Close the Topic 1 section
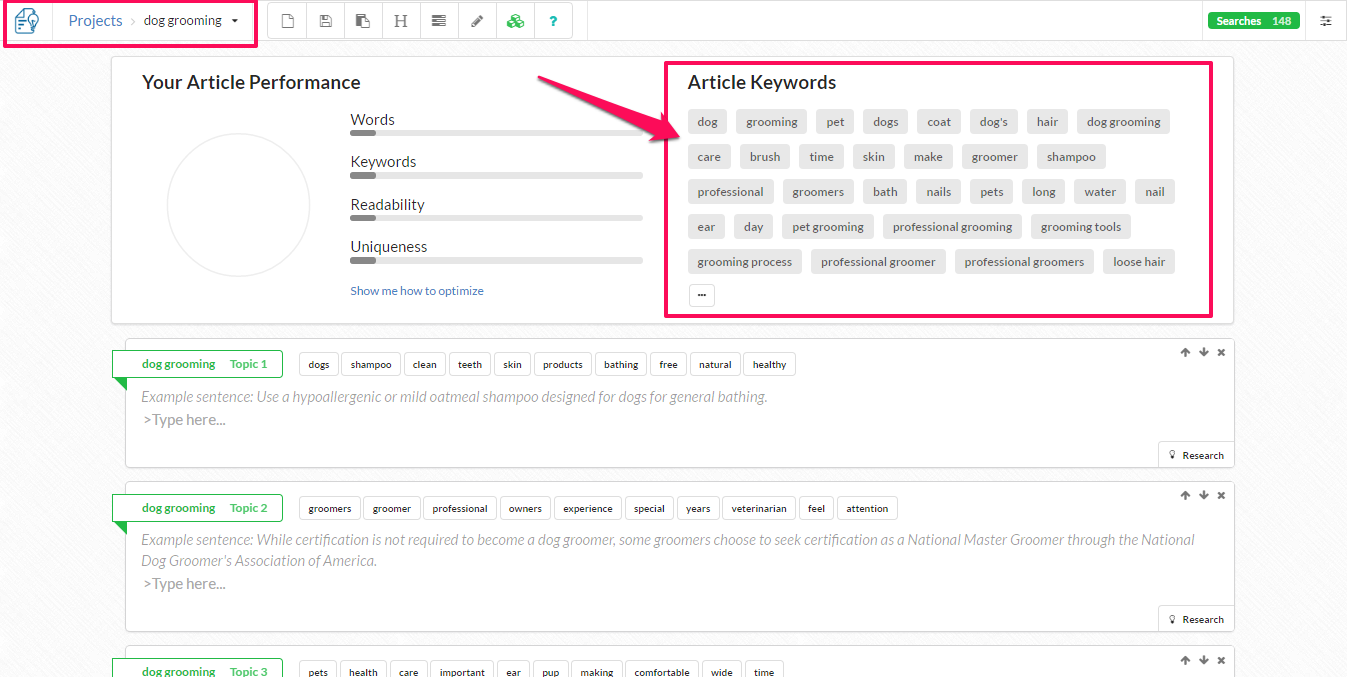 pos(1221,352)
